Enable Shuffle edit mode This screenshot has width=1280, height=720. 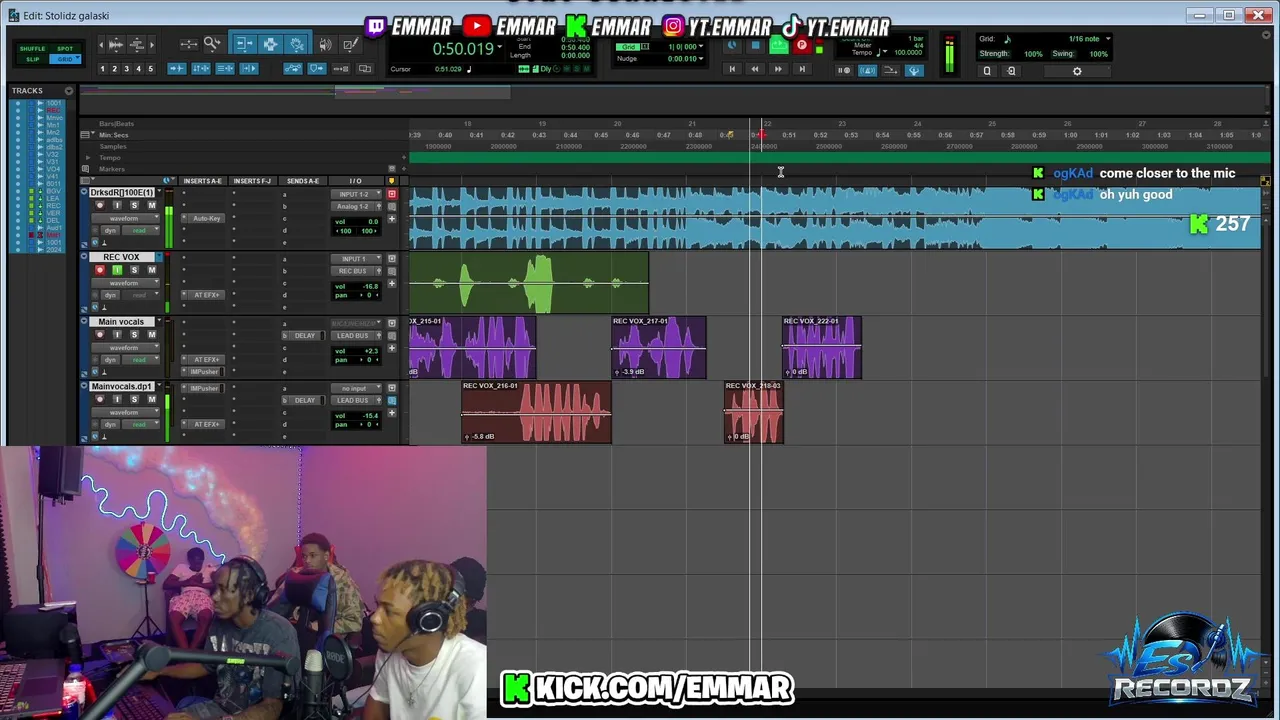(33, 49)
